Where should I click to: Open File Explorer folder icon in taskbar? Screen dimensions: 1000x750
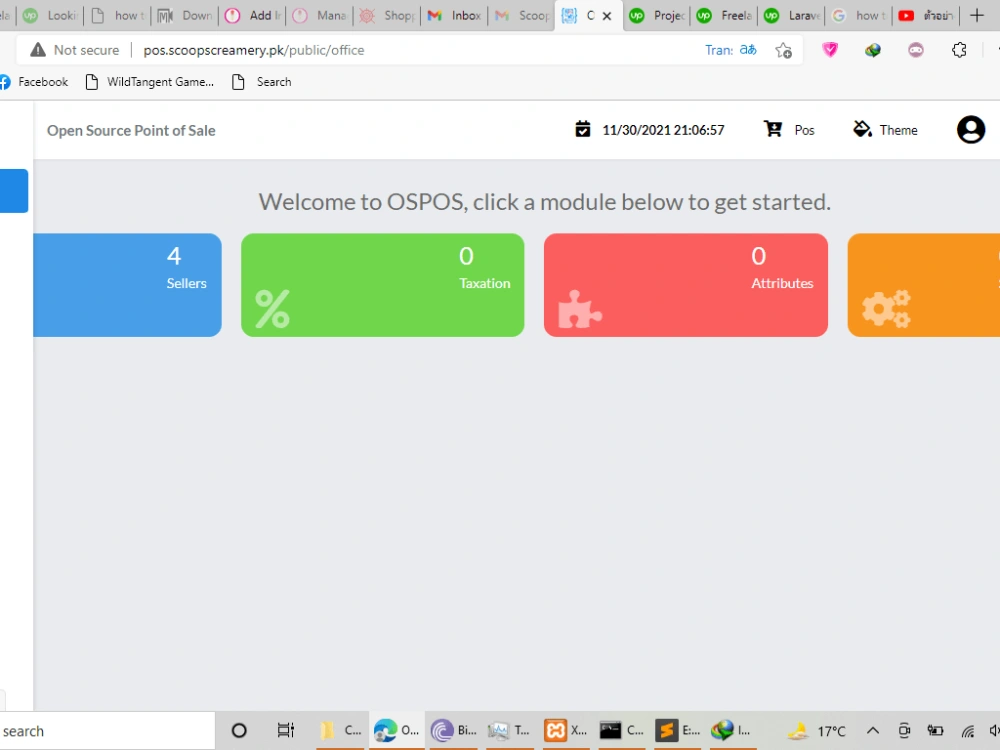coord(340,731)
